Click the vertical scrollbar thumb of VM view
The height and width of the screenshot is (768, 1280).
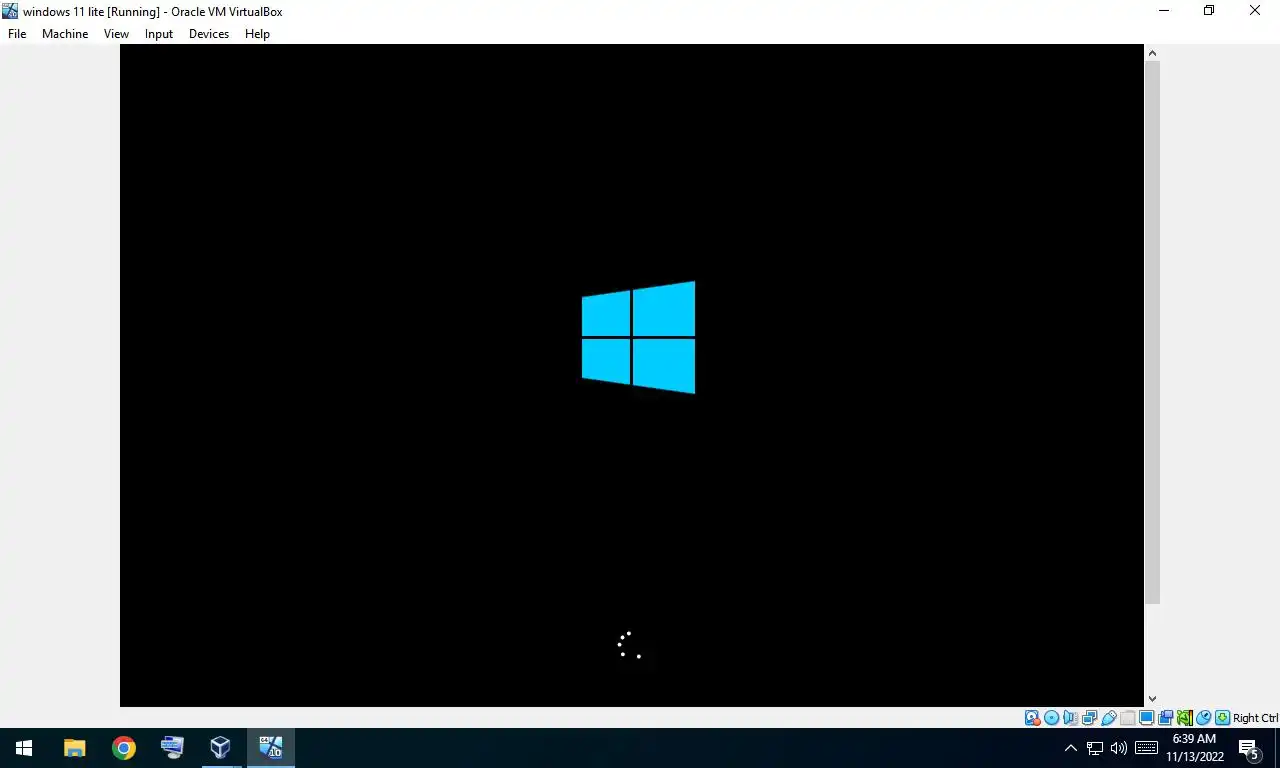point(1152,332)
